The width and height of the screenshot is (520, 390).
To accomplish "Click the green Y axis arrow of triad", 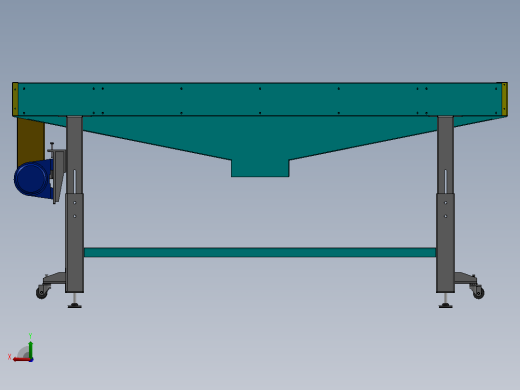I will click(31, 349).
